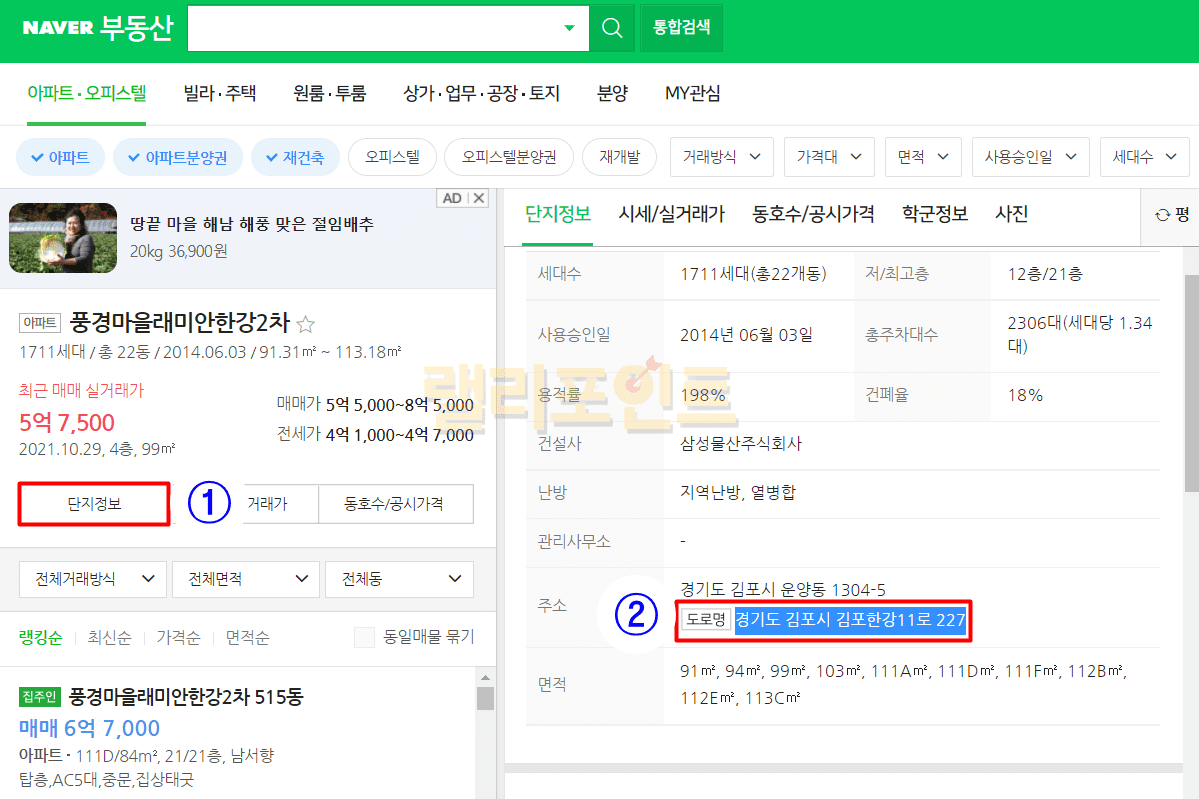Click the NAVER 부동산 logo
Image resolution: width=1199 pixels, height=799 pixels.
97,27
